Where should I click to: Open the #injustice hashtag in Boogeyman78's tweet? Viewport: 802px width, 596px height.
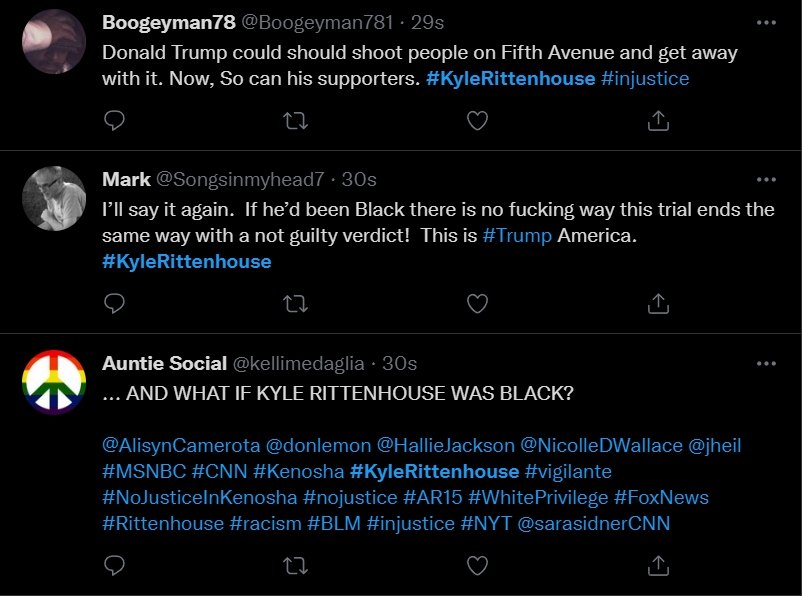[645, 79]
